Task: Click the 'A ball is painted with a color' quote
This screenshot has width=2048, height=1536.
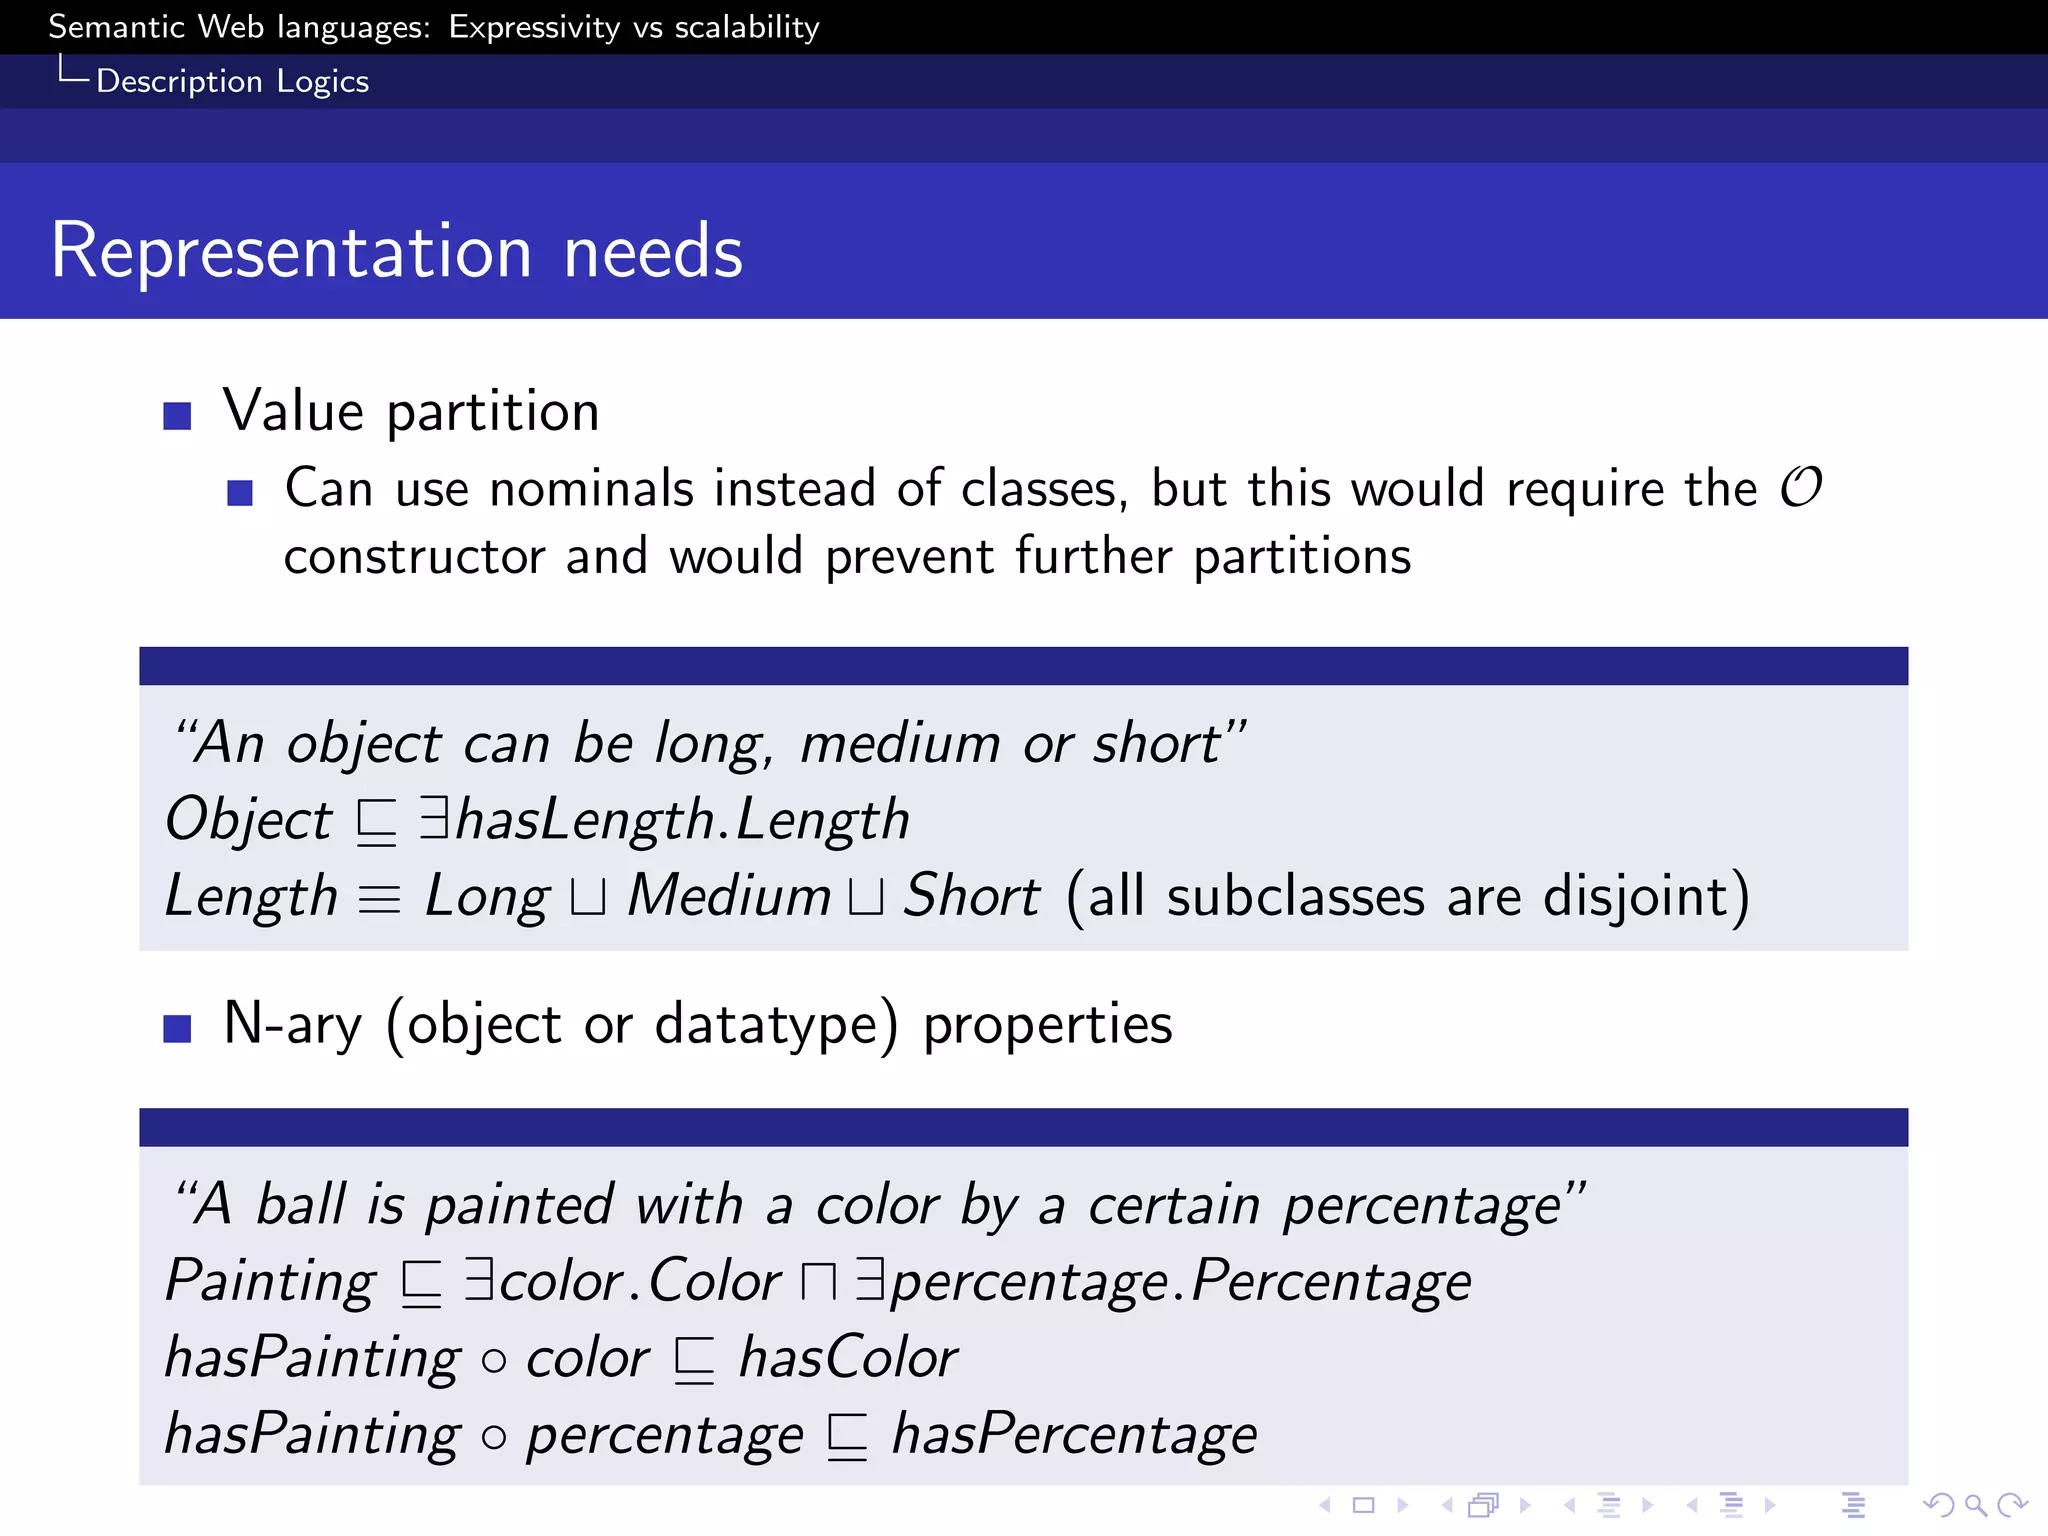Action: tap(878, 1205)
